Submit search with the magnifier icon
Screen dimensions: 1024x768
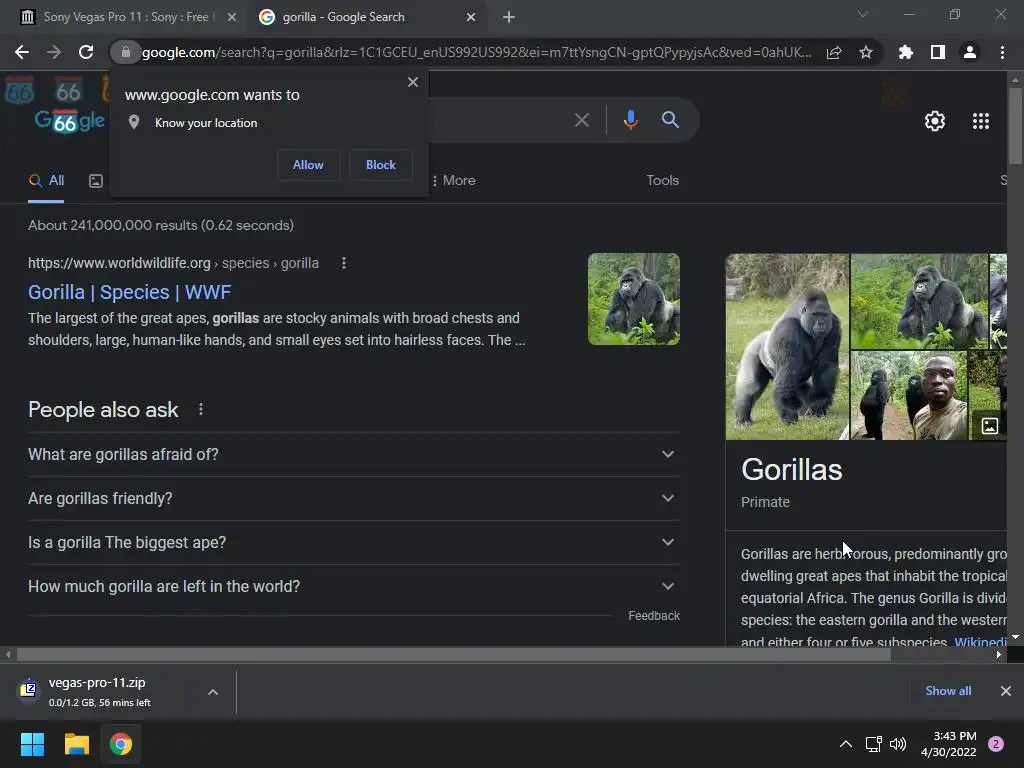(670, 120)
